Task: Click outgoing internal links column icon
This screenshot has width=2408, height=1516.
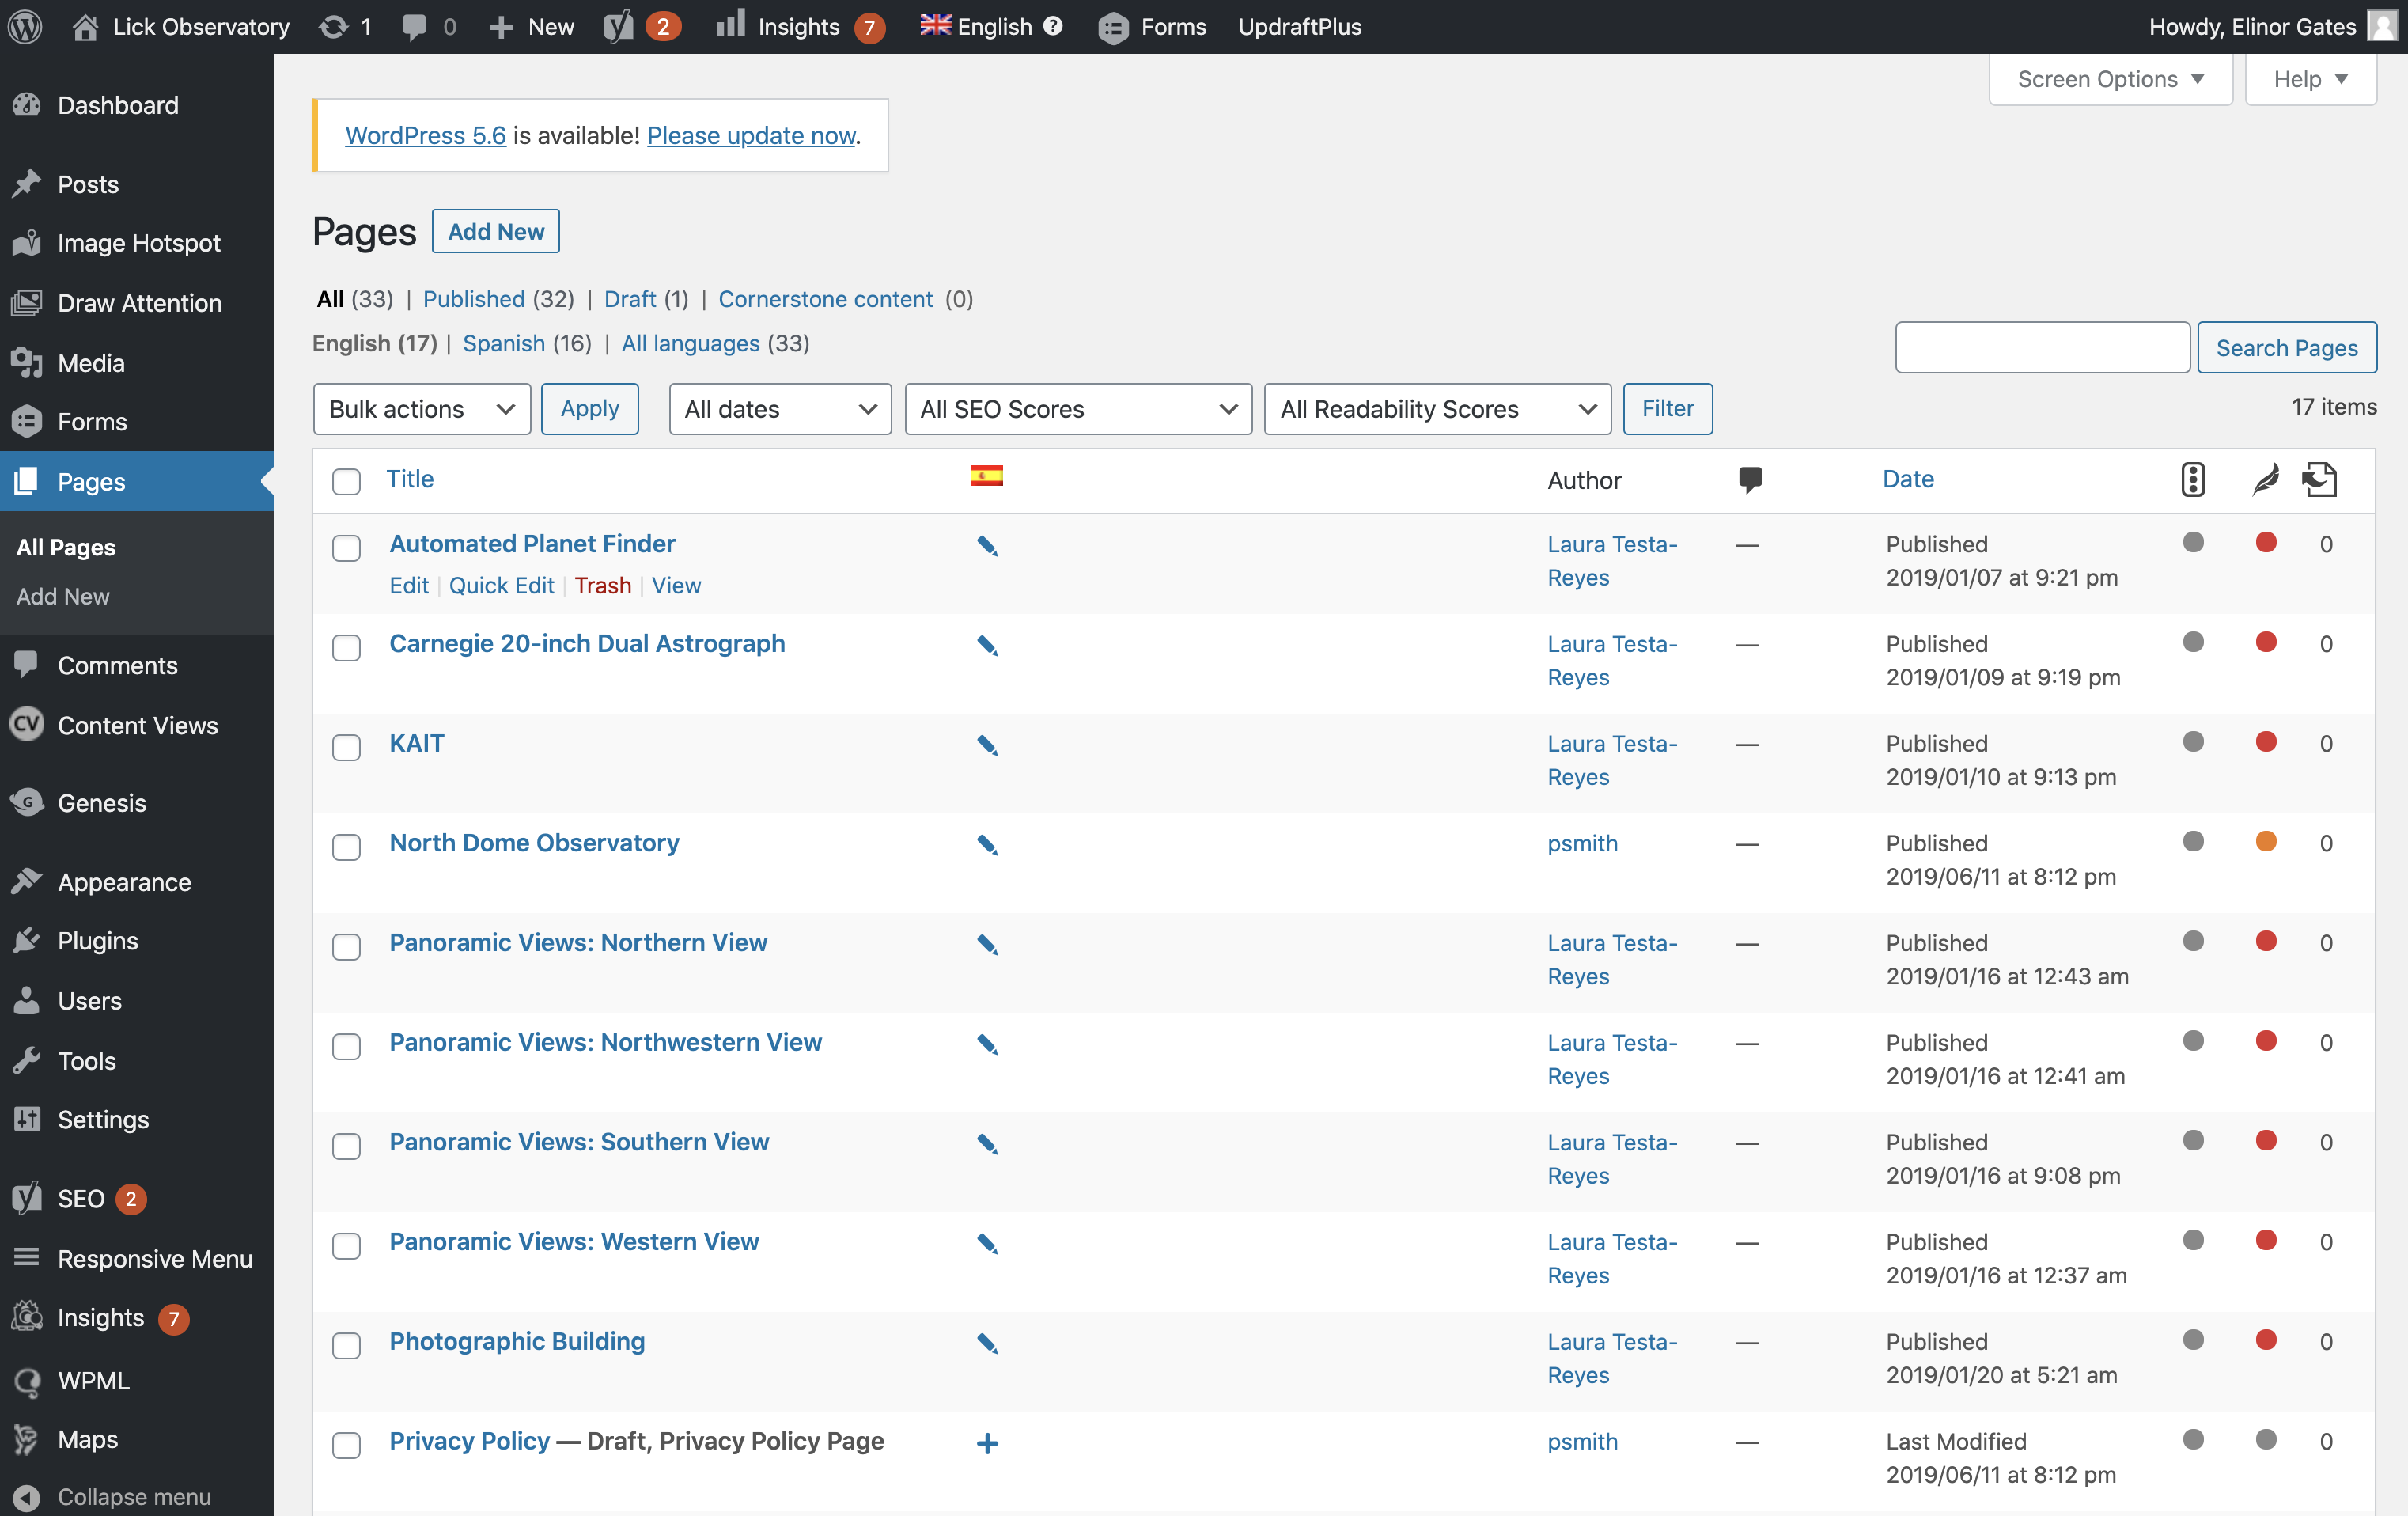Action: click(x=2320, y=479)
